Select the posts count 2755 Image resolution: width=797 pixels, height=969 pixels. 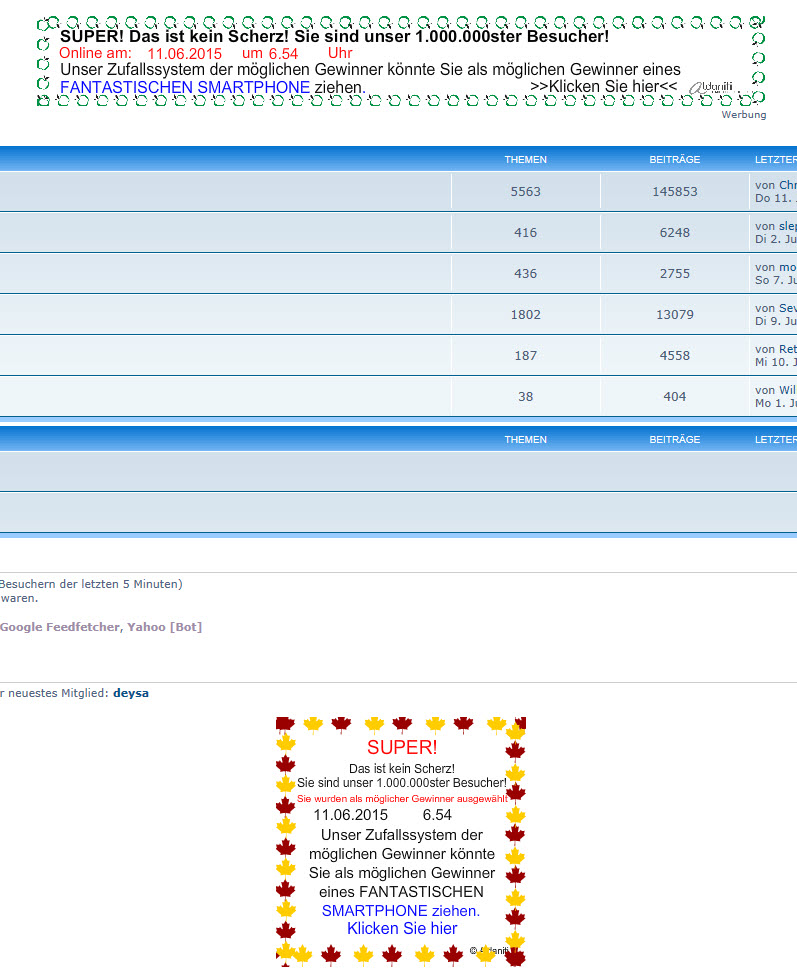pyautogui.click(x=675, y=273)
